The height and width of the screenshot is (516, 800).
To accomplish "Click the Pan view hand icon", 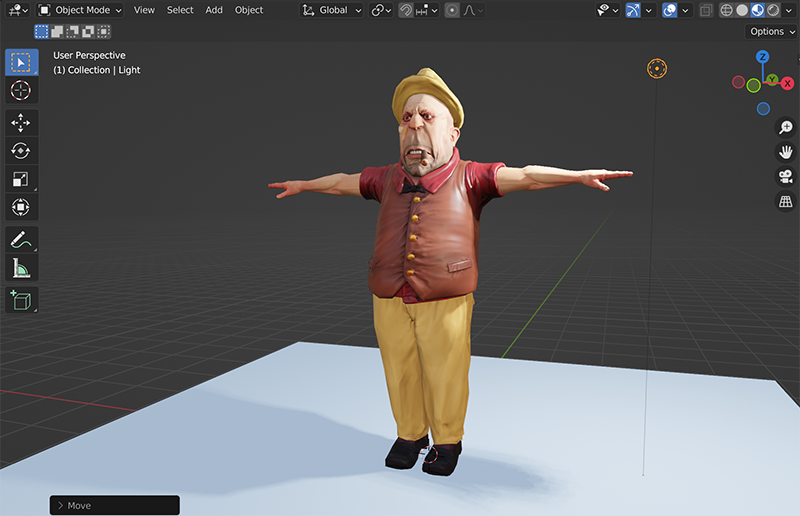I will 786,152.
